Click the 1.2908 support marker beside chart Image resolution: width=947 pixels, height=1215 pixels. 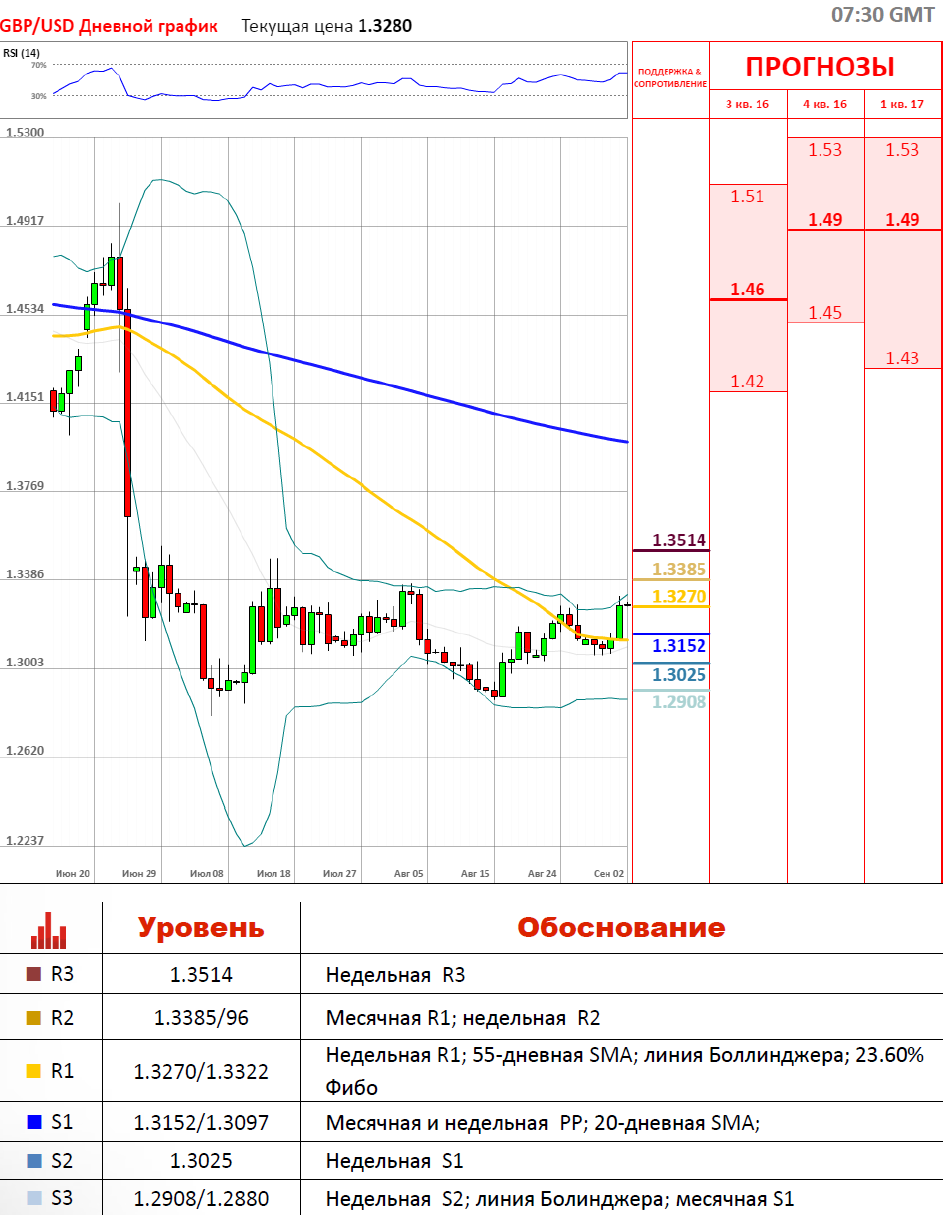click(x=679, y=703)
